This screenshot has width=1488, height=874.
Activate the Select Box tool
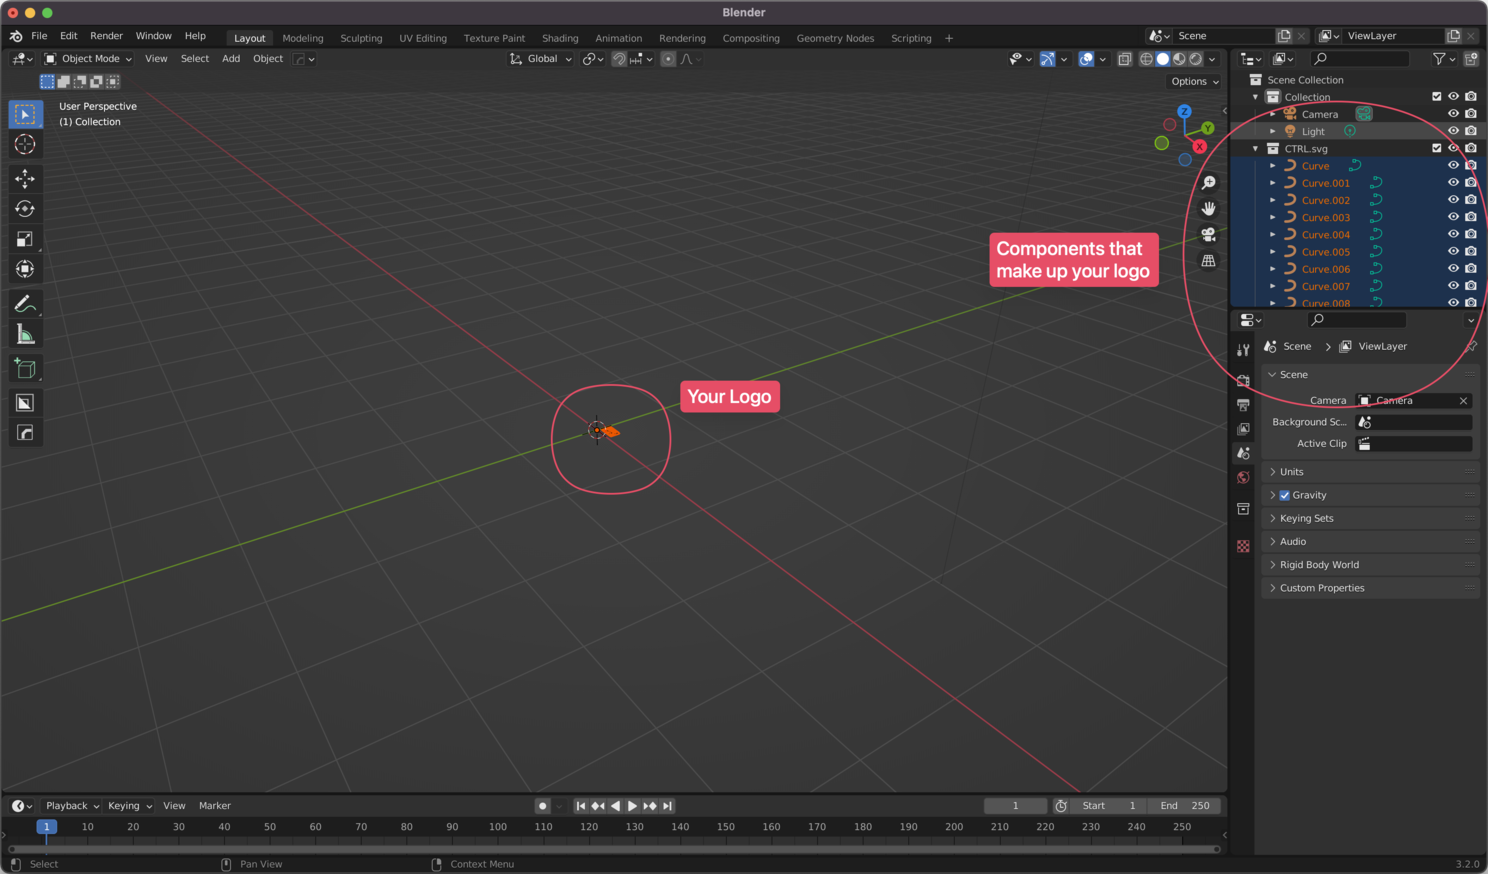[25, 114]
